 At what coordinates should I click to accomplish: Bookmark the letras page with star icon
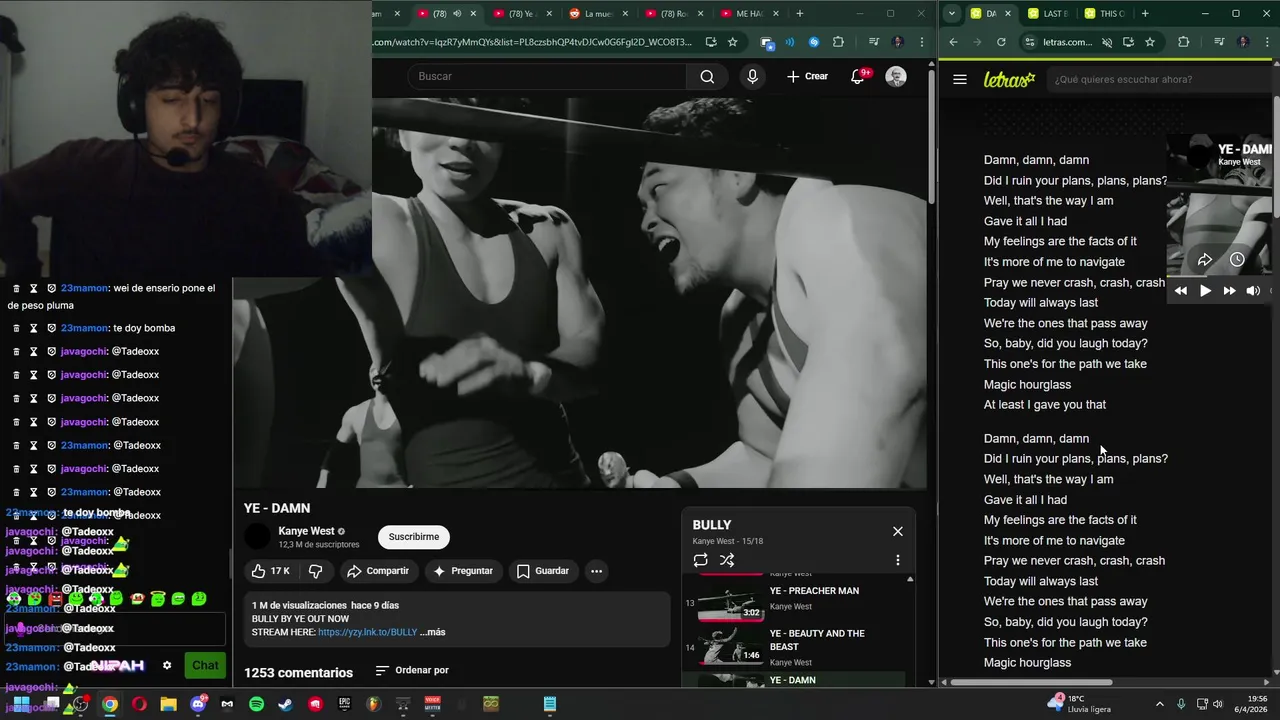point(1150,42)
